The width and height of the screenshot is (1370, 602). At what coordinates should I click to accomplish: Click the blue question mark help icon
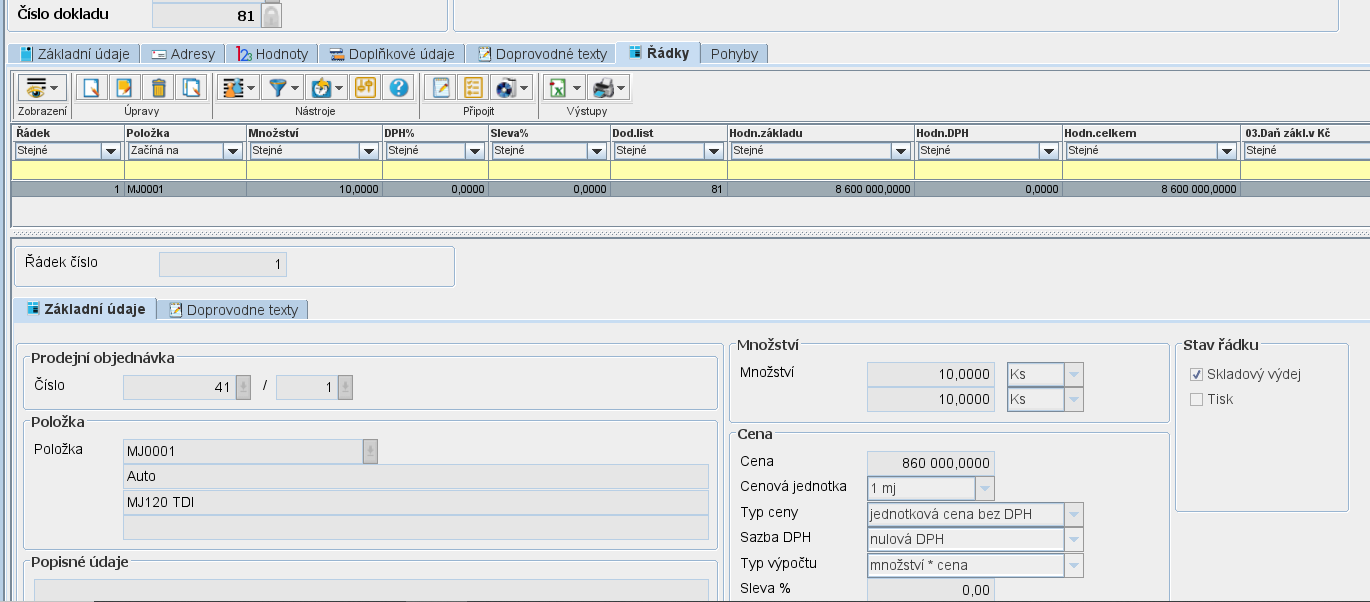398,88
